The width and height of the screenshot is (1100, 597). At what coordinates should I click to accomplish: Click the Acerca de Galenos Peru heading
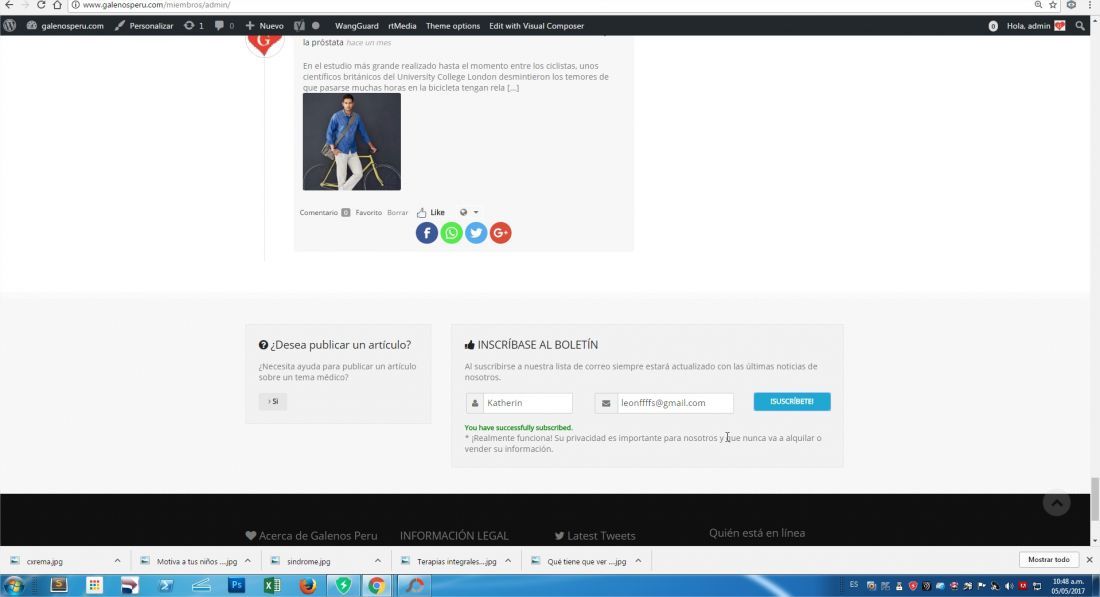[311, 535]
